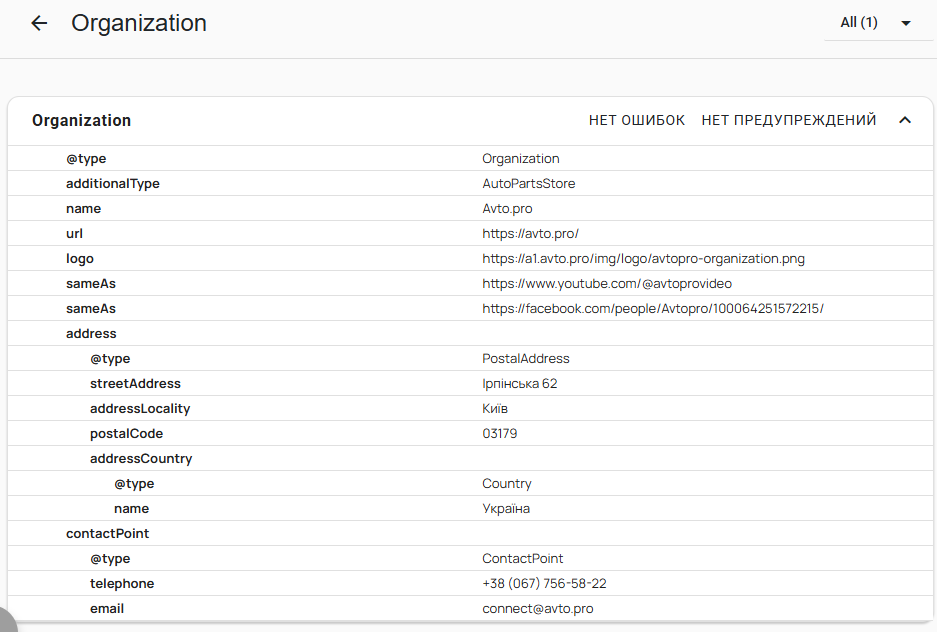Click the addressCountry property row

tap(470, 459)
